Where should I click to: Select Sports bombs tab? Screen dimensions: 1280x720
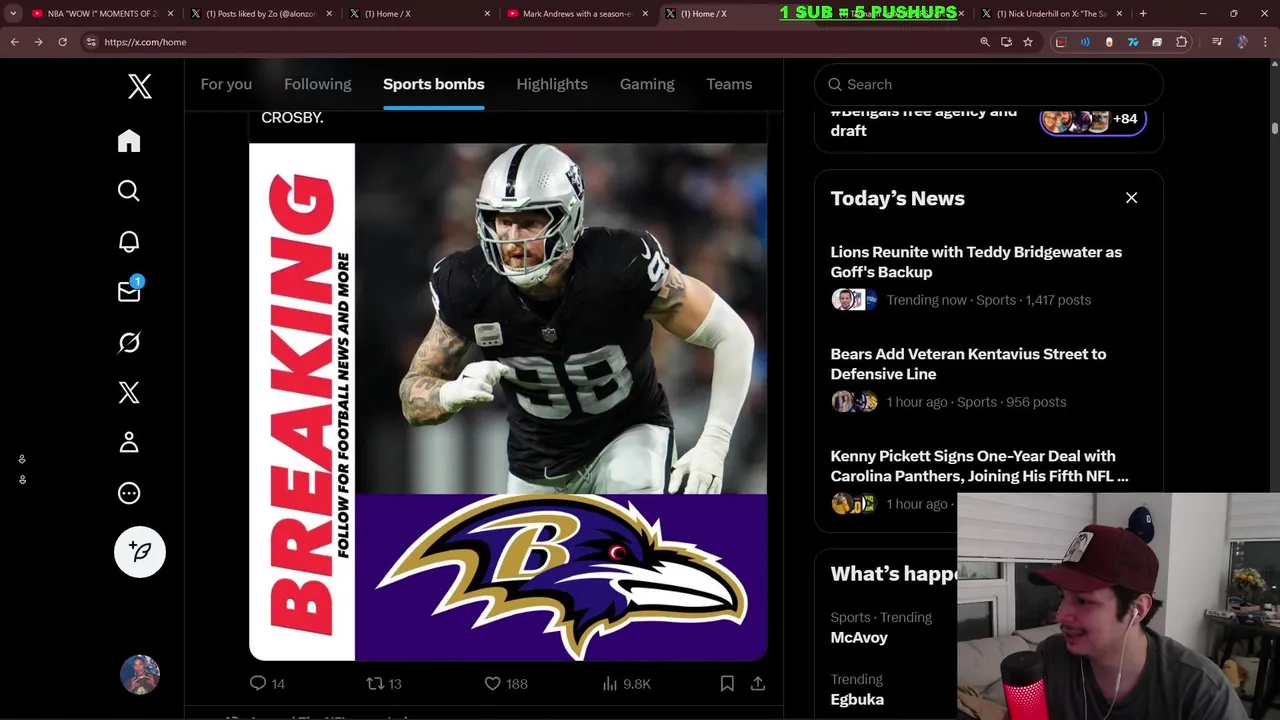click(434, 84)
